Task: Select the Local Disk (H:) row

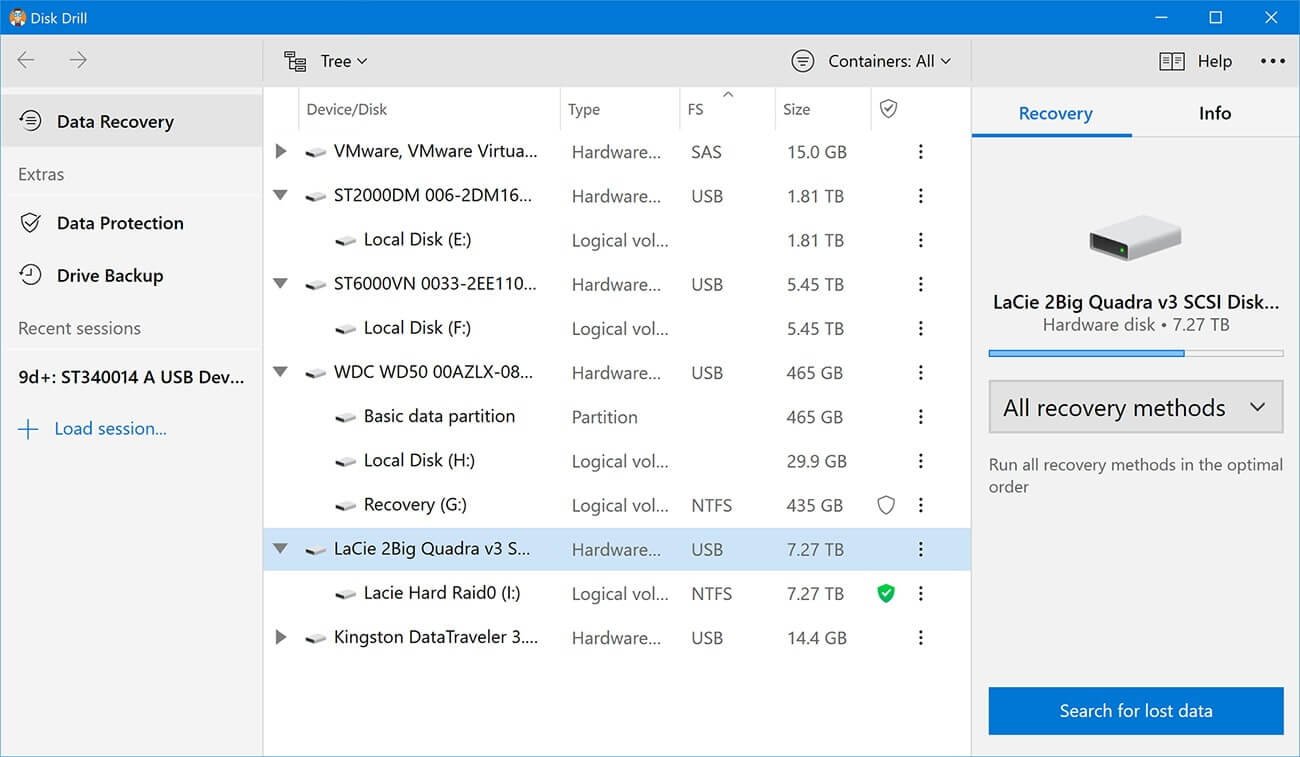Action: 616,461
